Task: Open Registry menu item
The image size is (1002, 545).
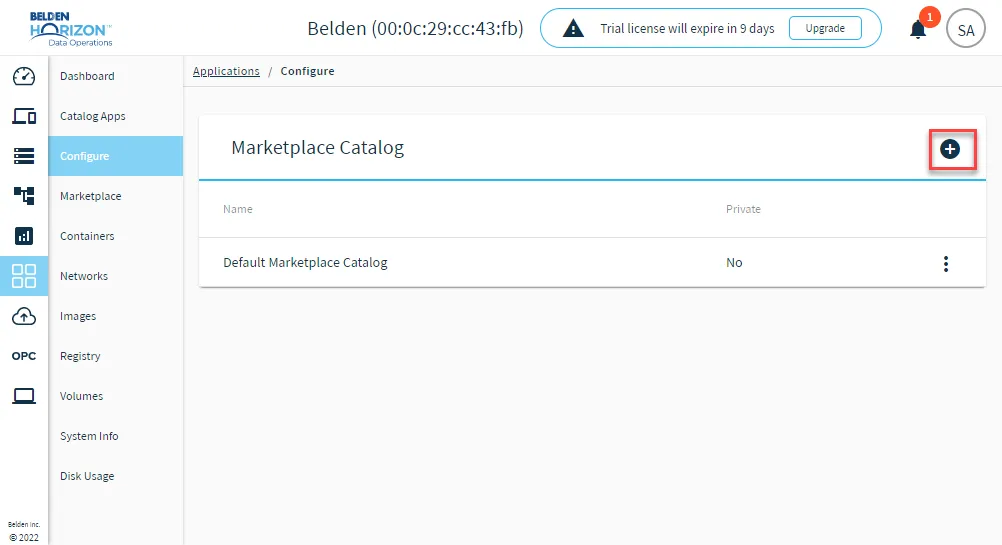Action: (x=116, y=356)
